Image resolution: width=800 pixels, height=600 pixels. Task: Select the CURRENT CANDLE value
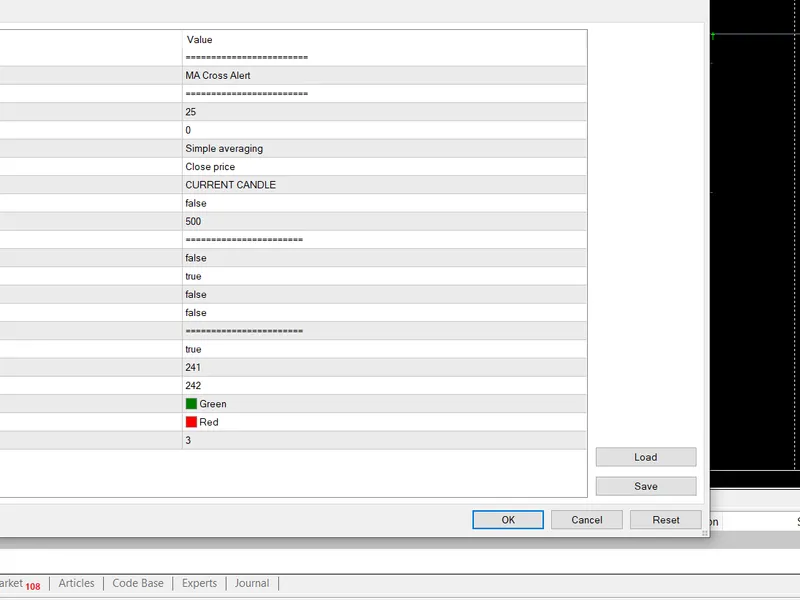[384, 185]
